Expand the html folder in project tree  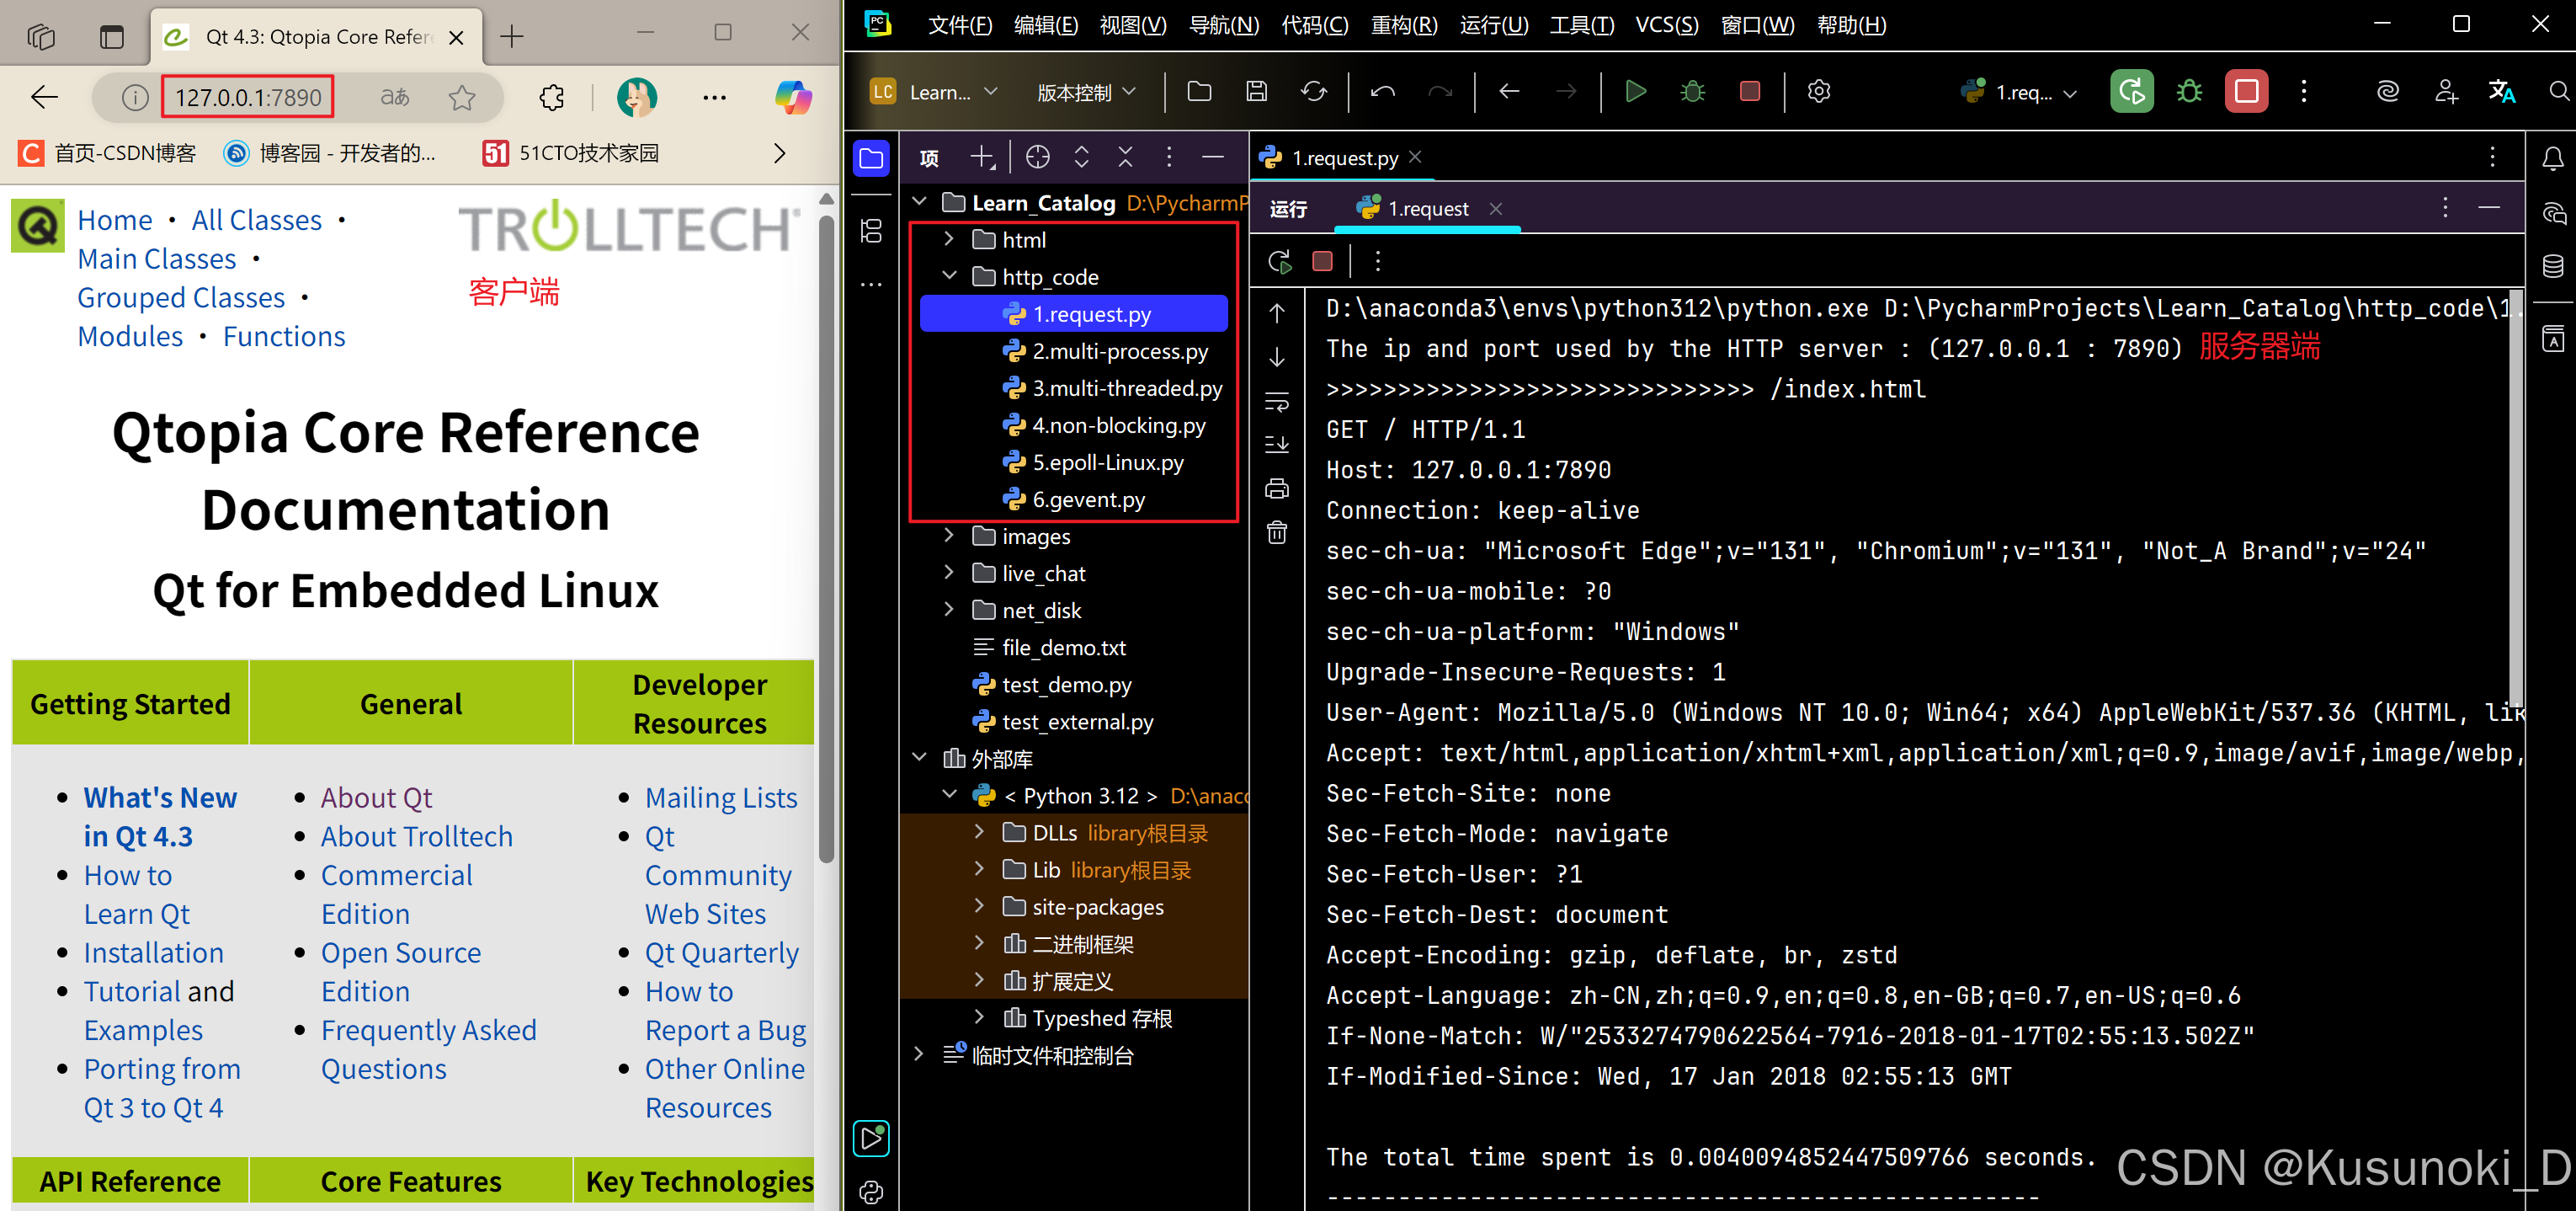point(949,240)
